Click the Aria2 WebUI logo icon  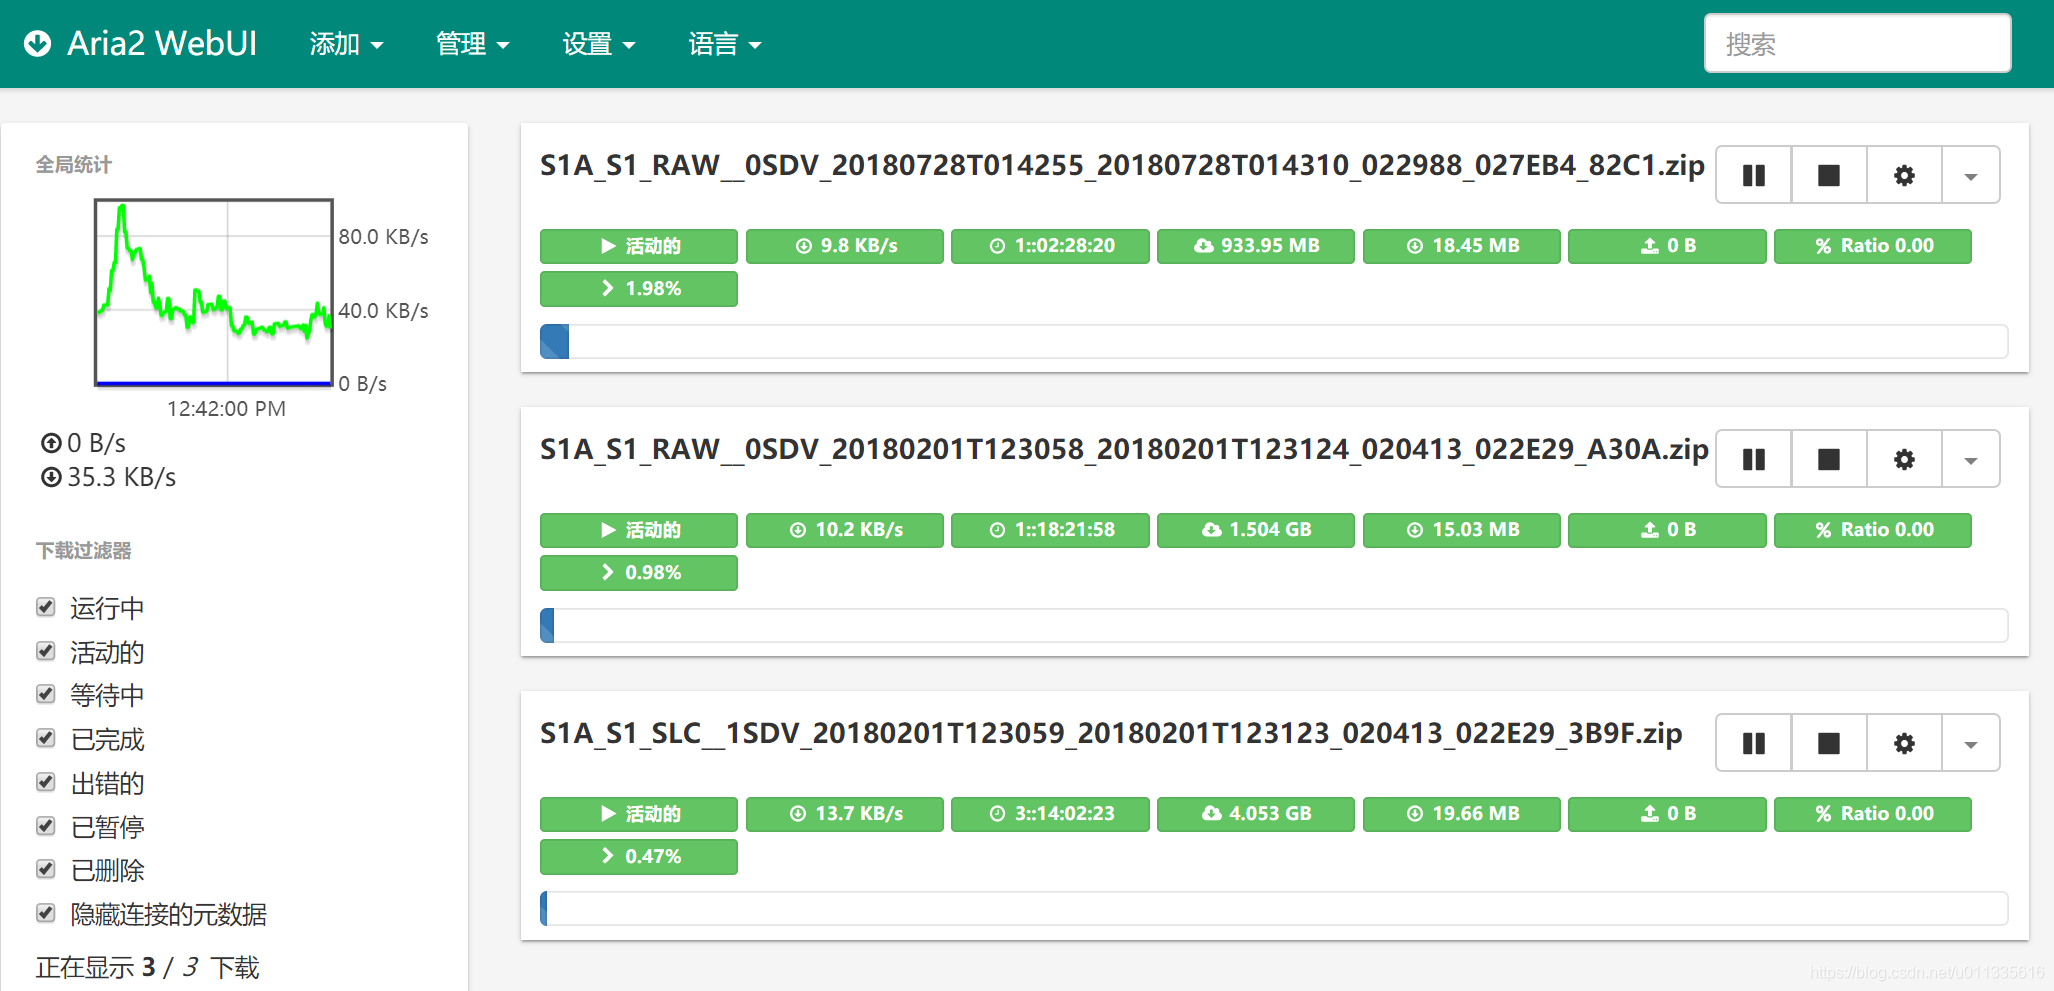tap(38, 43)
